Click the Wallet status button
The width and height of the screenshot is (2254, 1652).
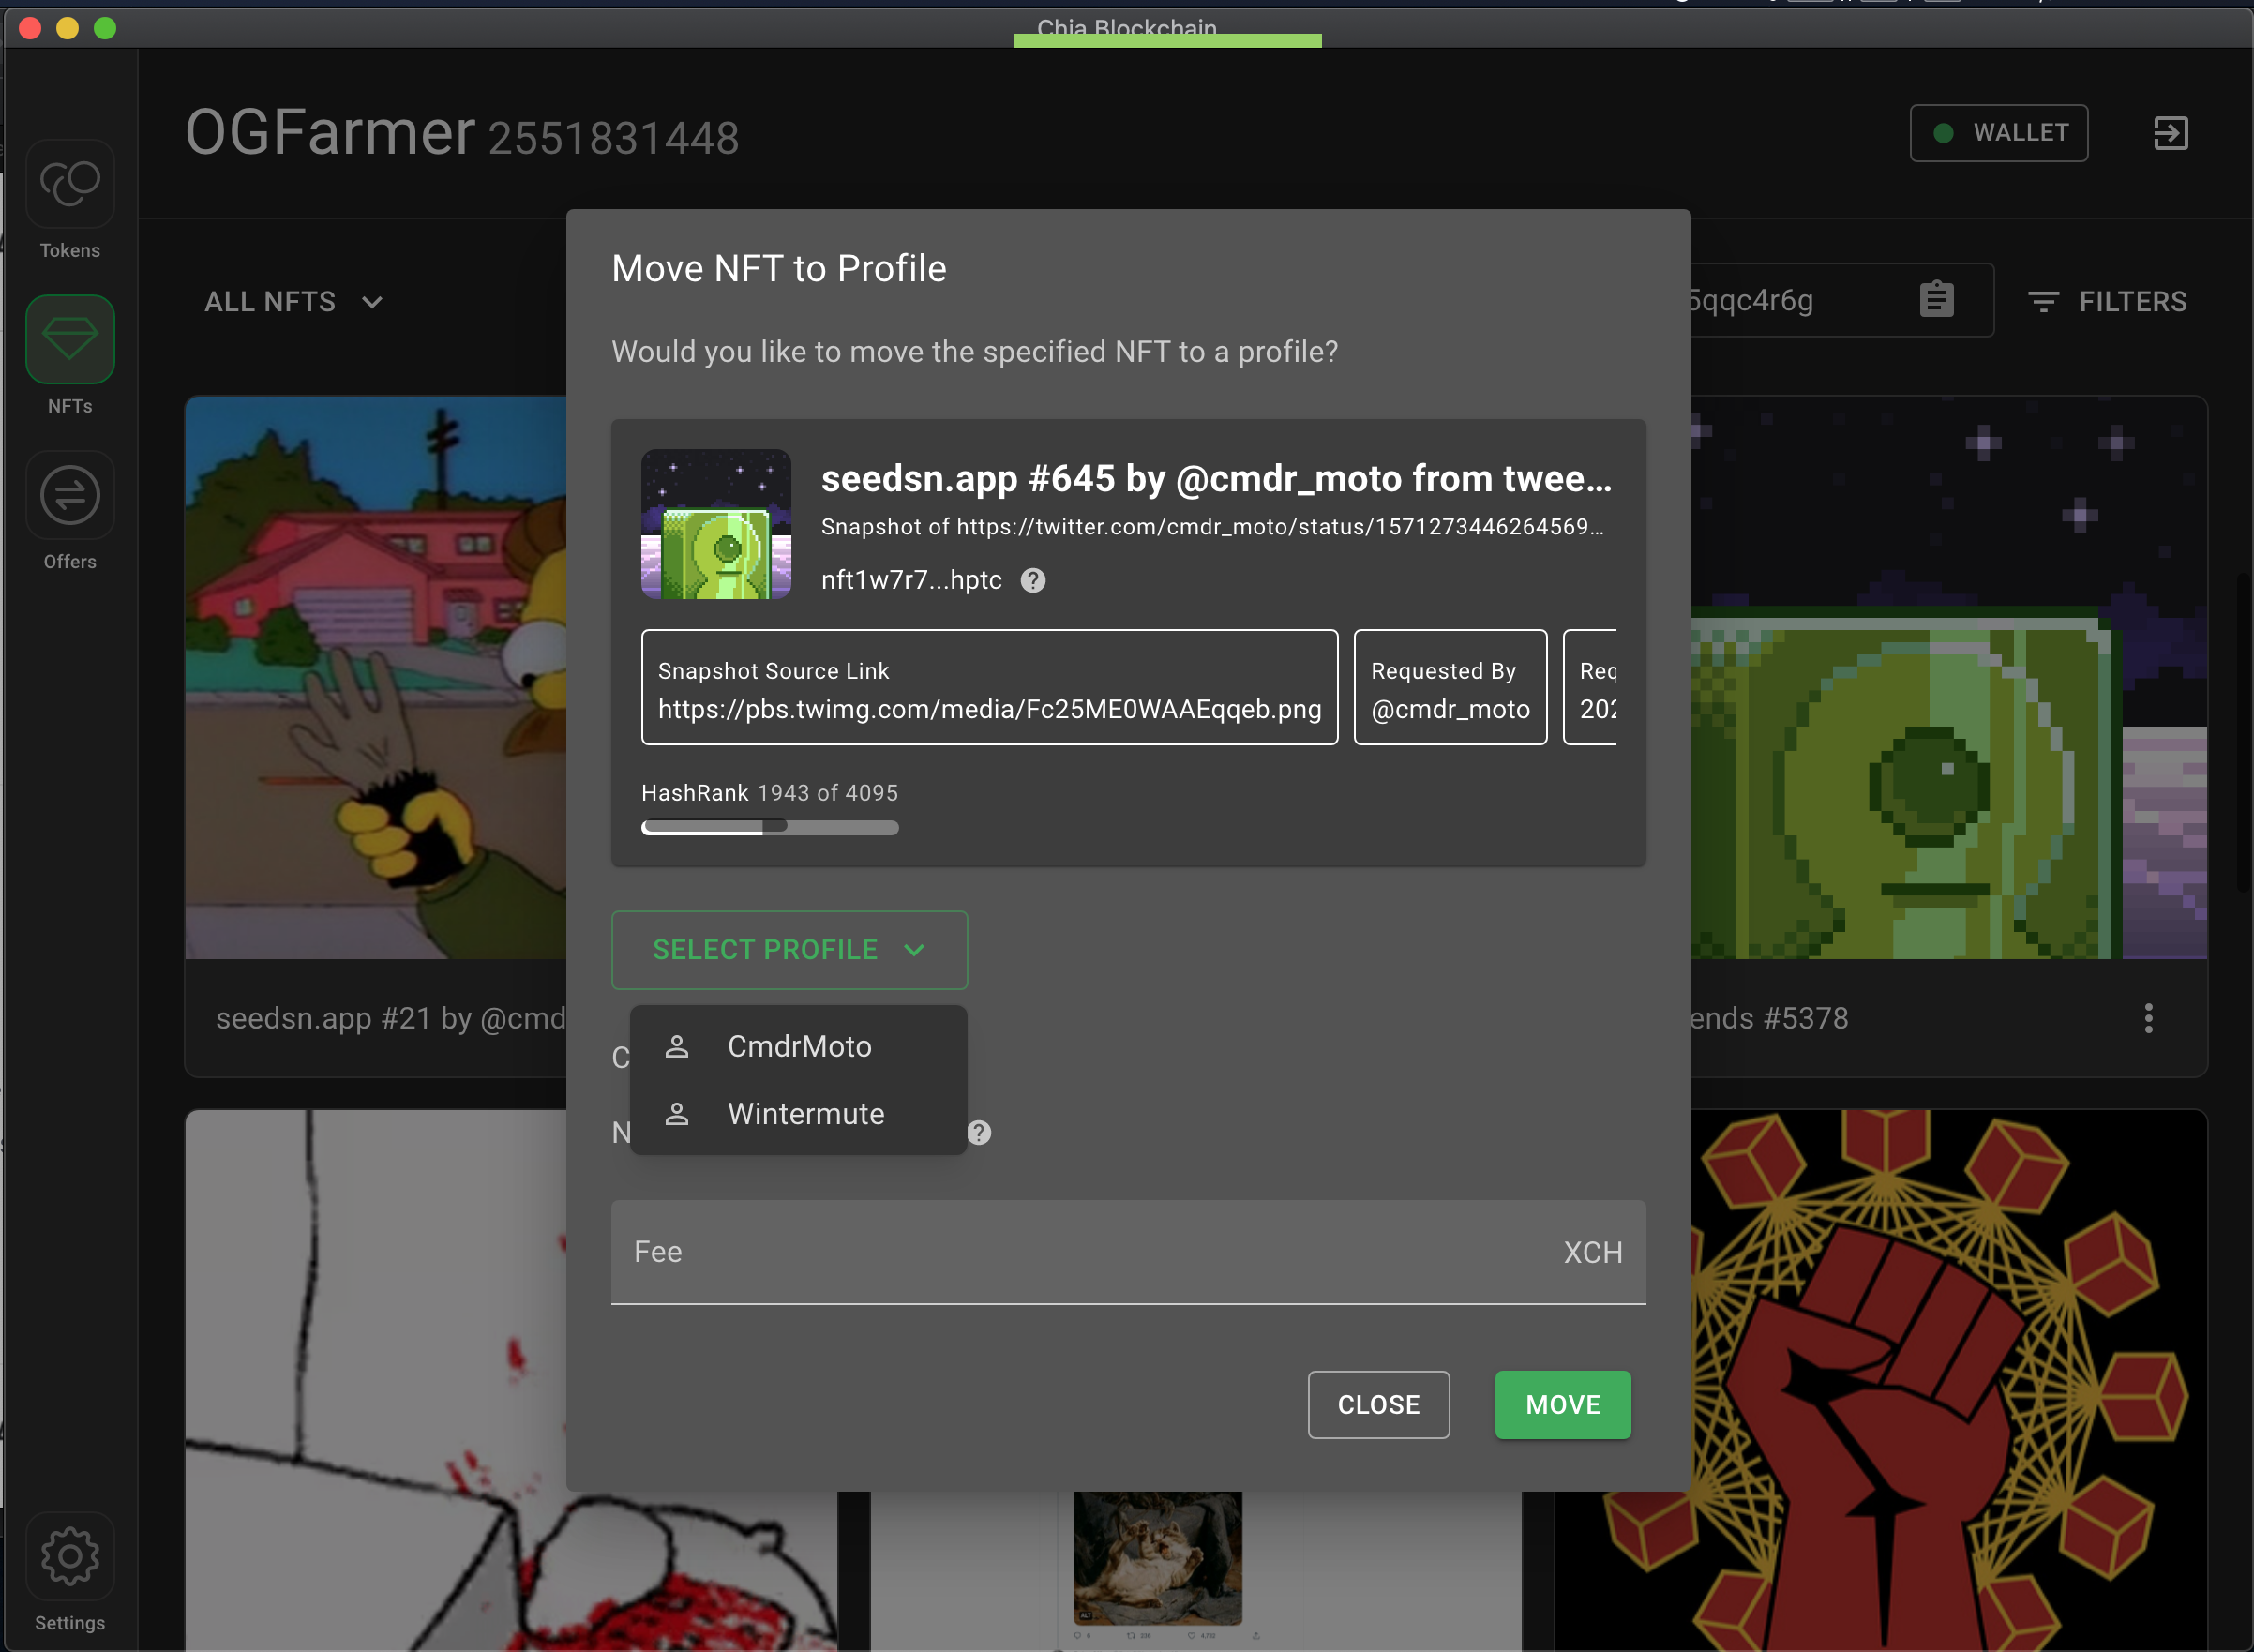pos(1998,133)
